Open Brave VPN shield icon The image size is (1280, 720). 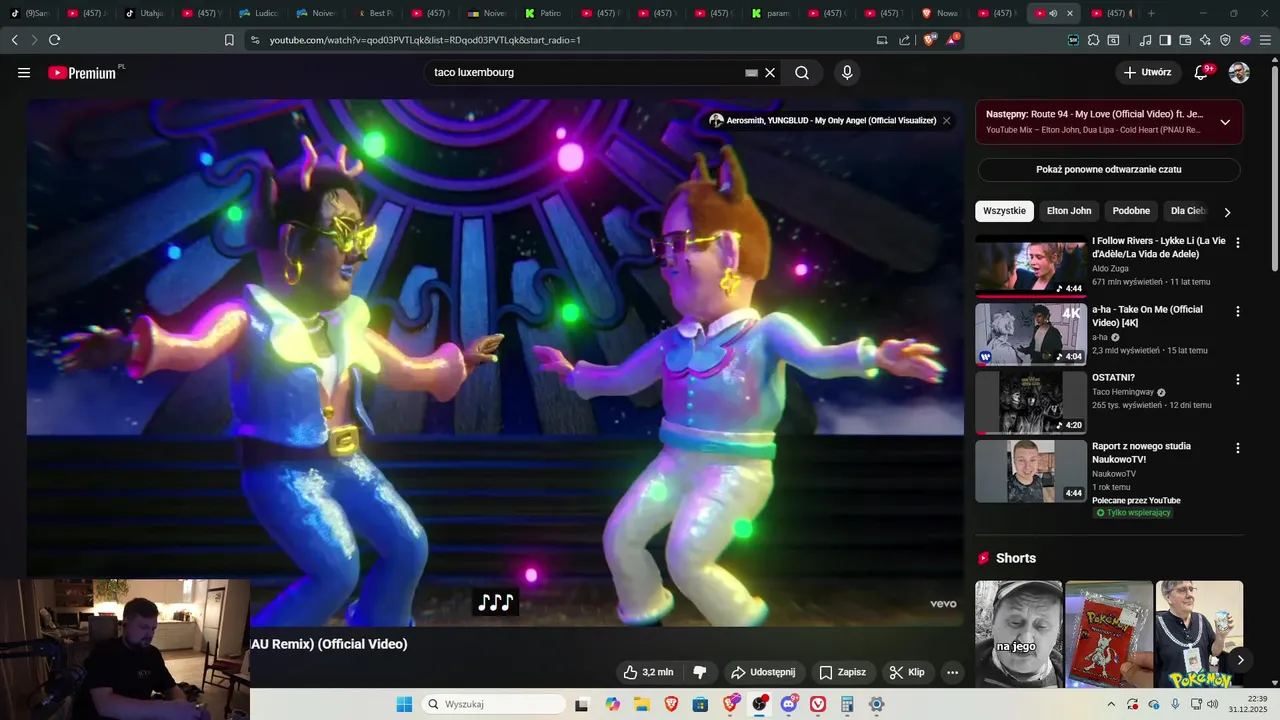tap(1225, 40)
